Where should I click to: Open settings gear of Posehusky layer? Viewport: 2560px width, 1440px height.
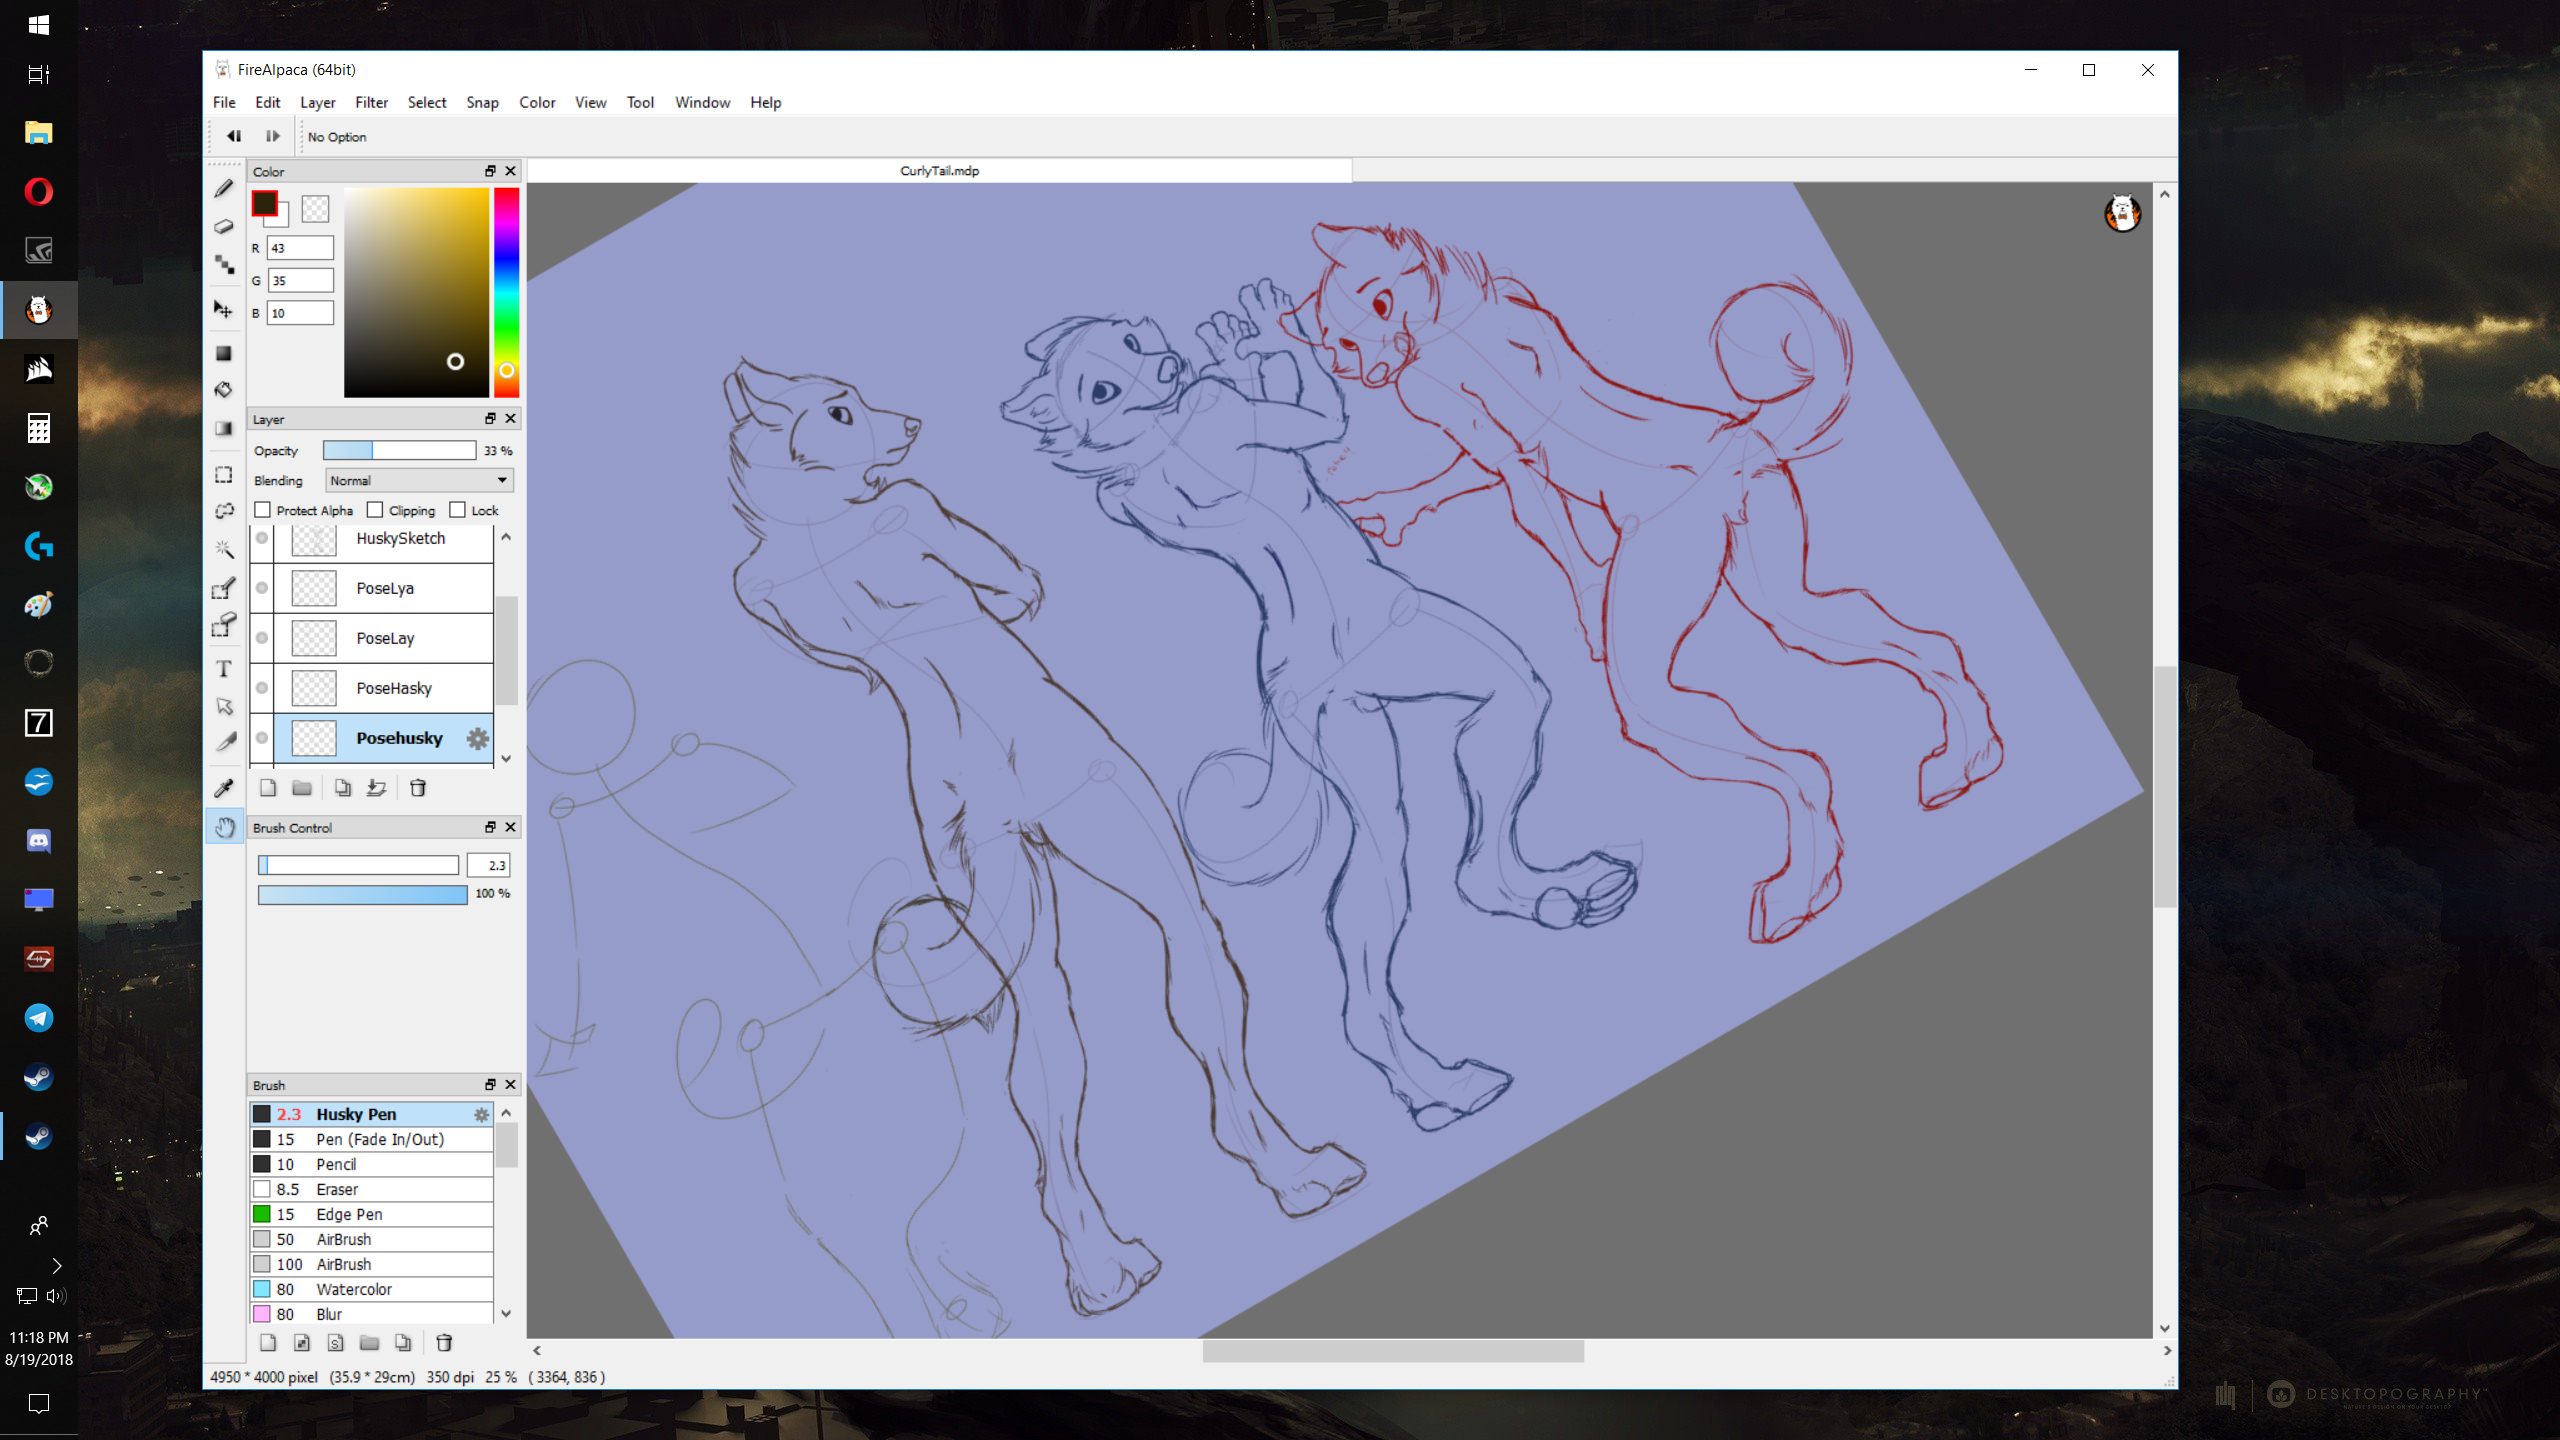(478, 738)
